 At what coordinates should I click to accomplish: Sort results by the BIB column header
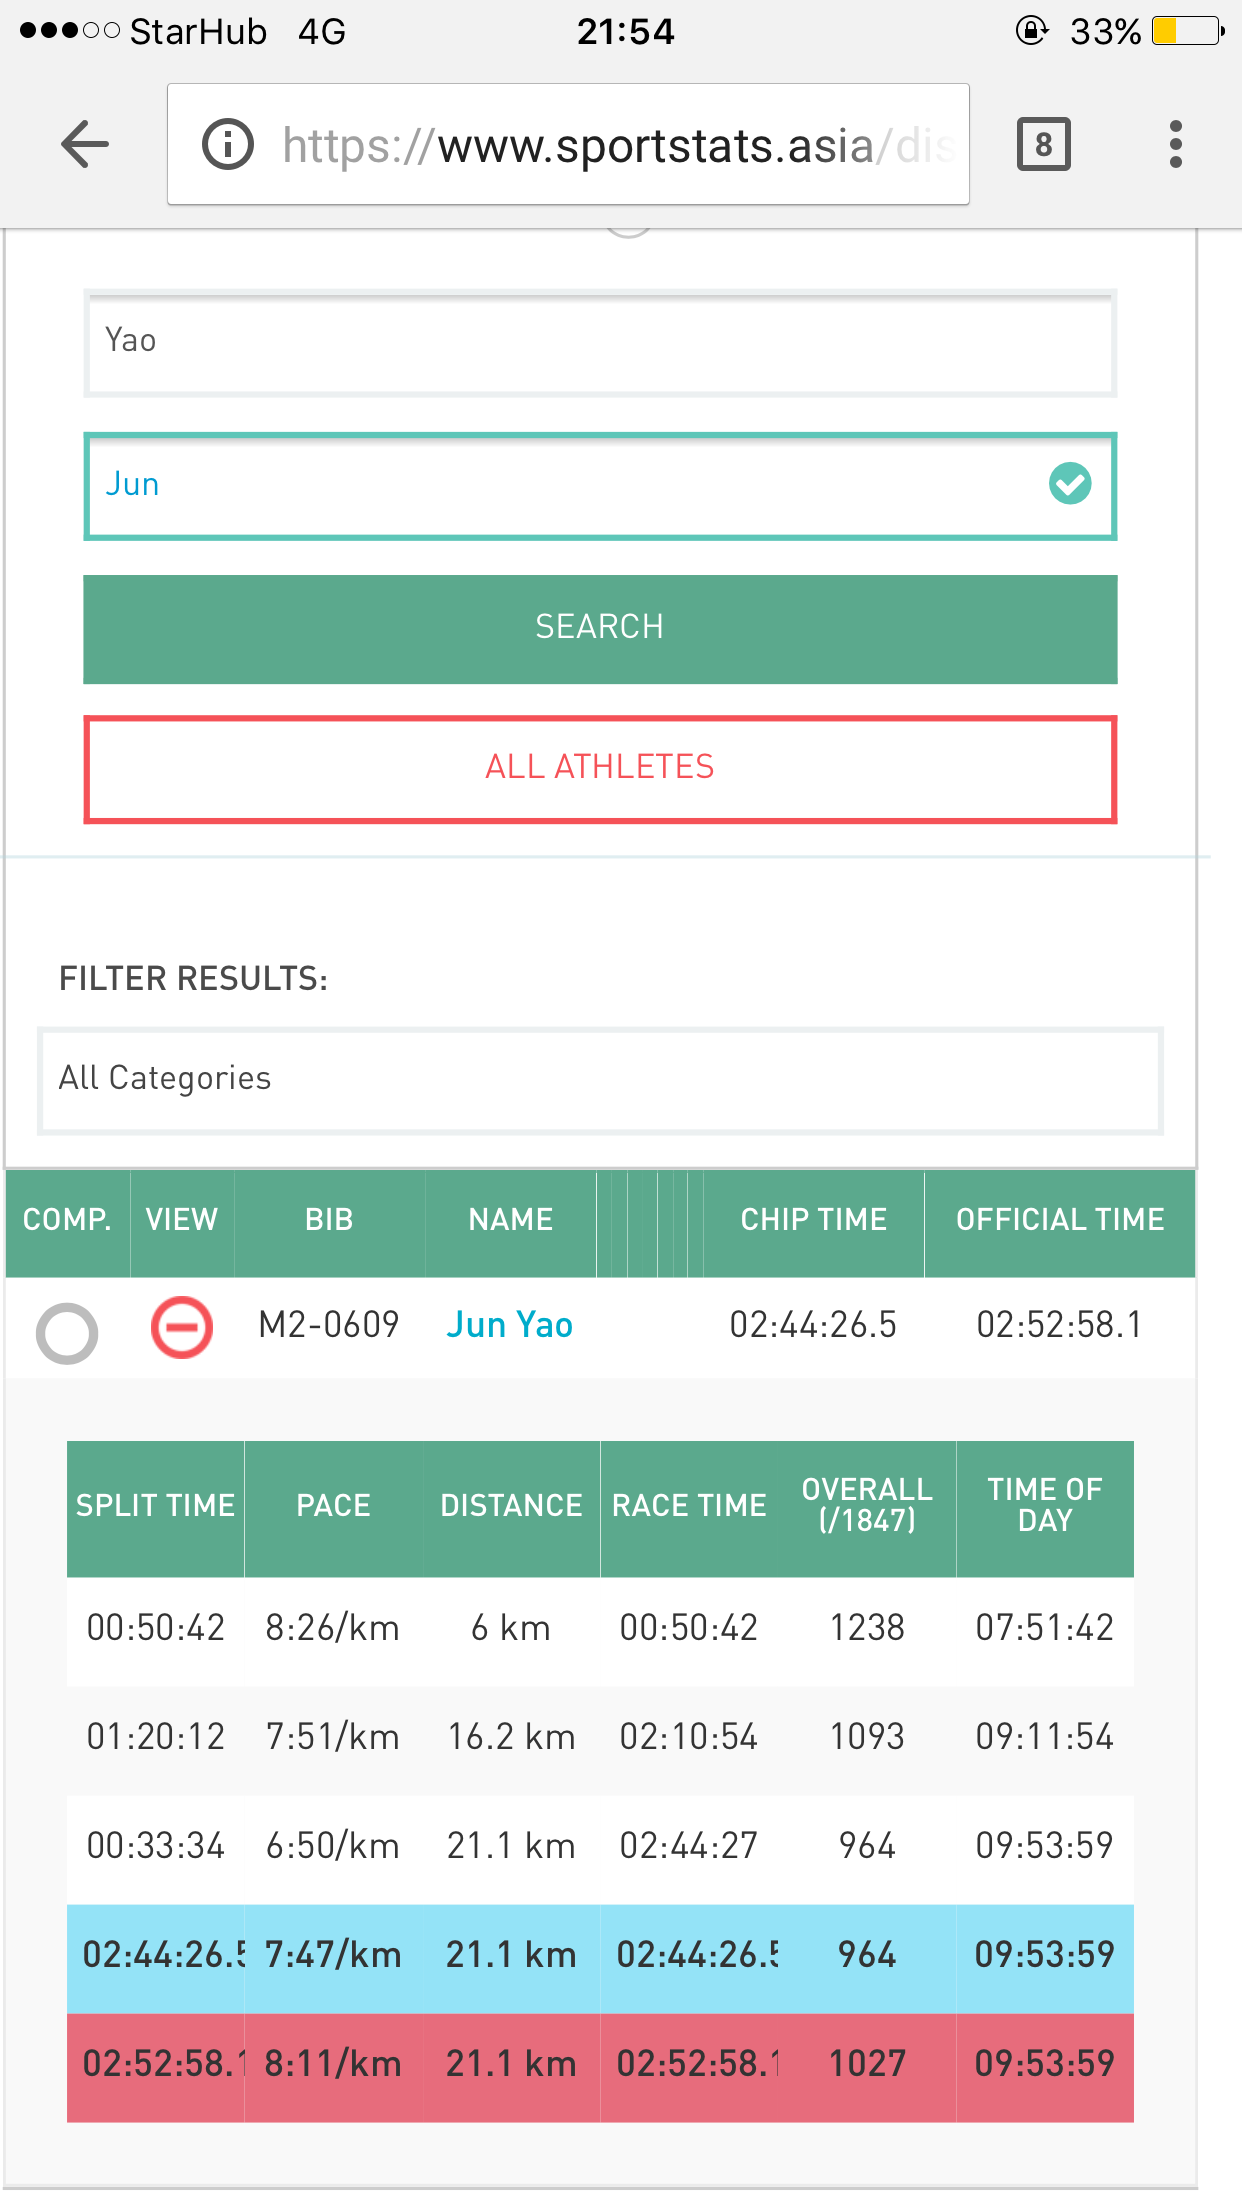point(329,1220)
